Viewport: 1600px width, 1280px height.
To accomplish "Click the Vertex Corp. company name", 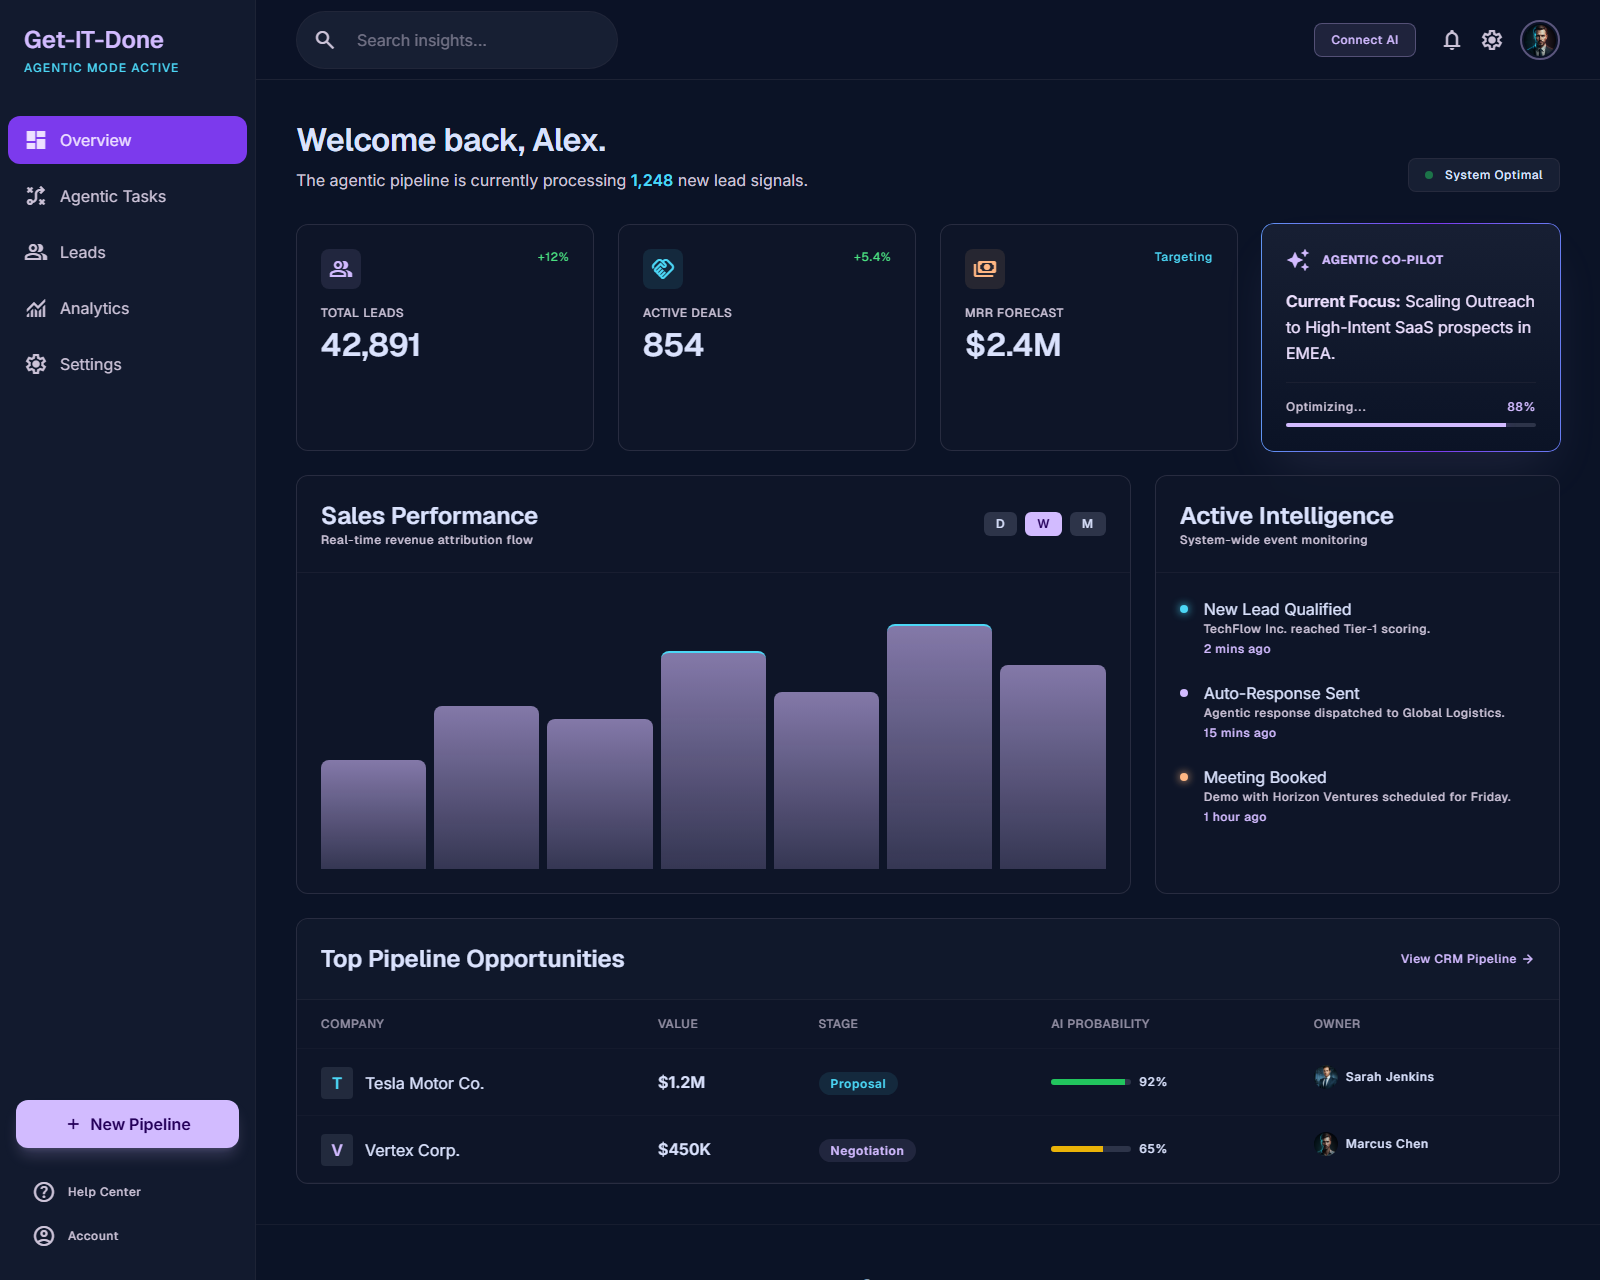I will [x=412, y=1150].
